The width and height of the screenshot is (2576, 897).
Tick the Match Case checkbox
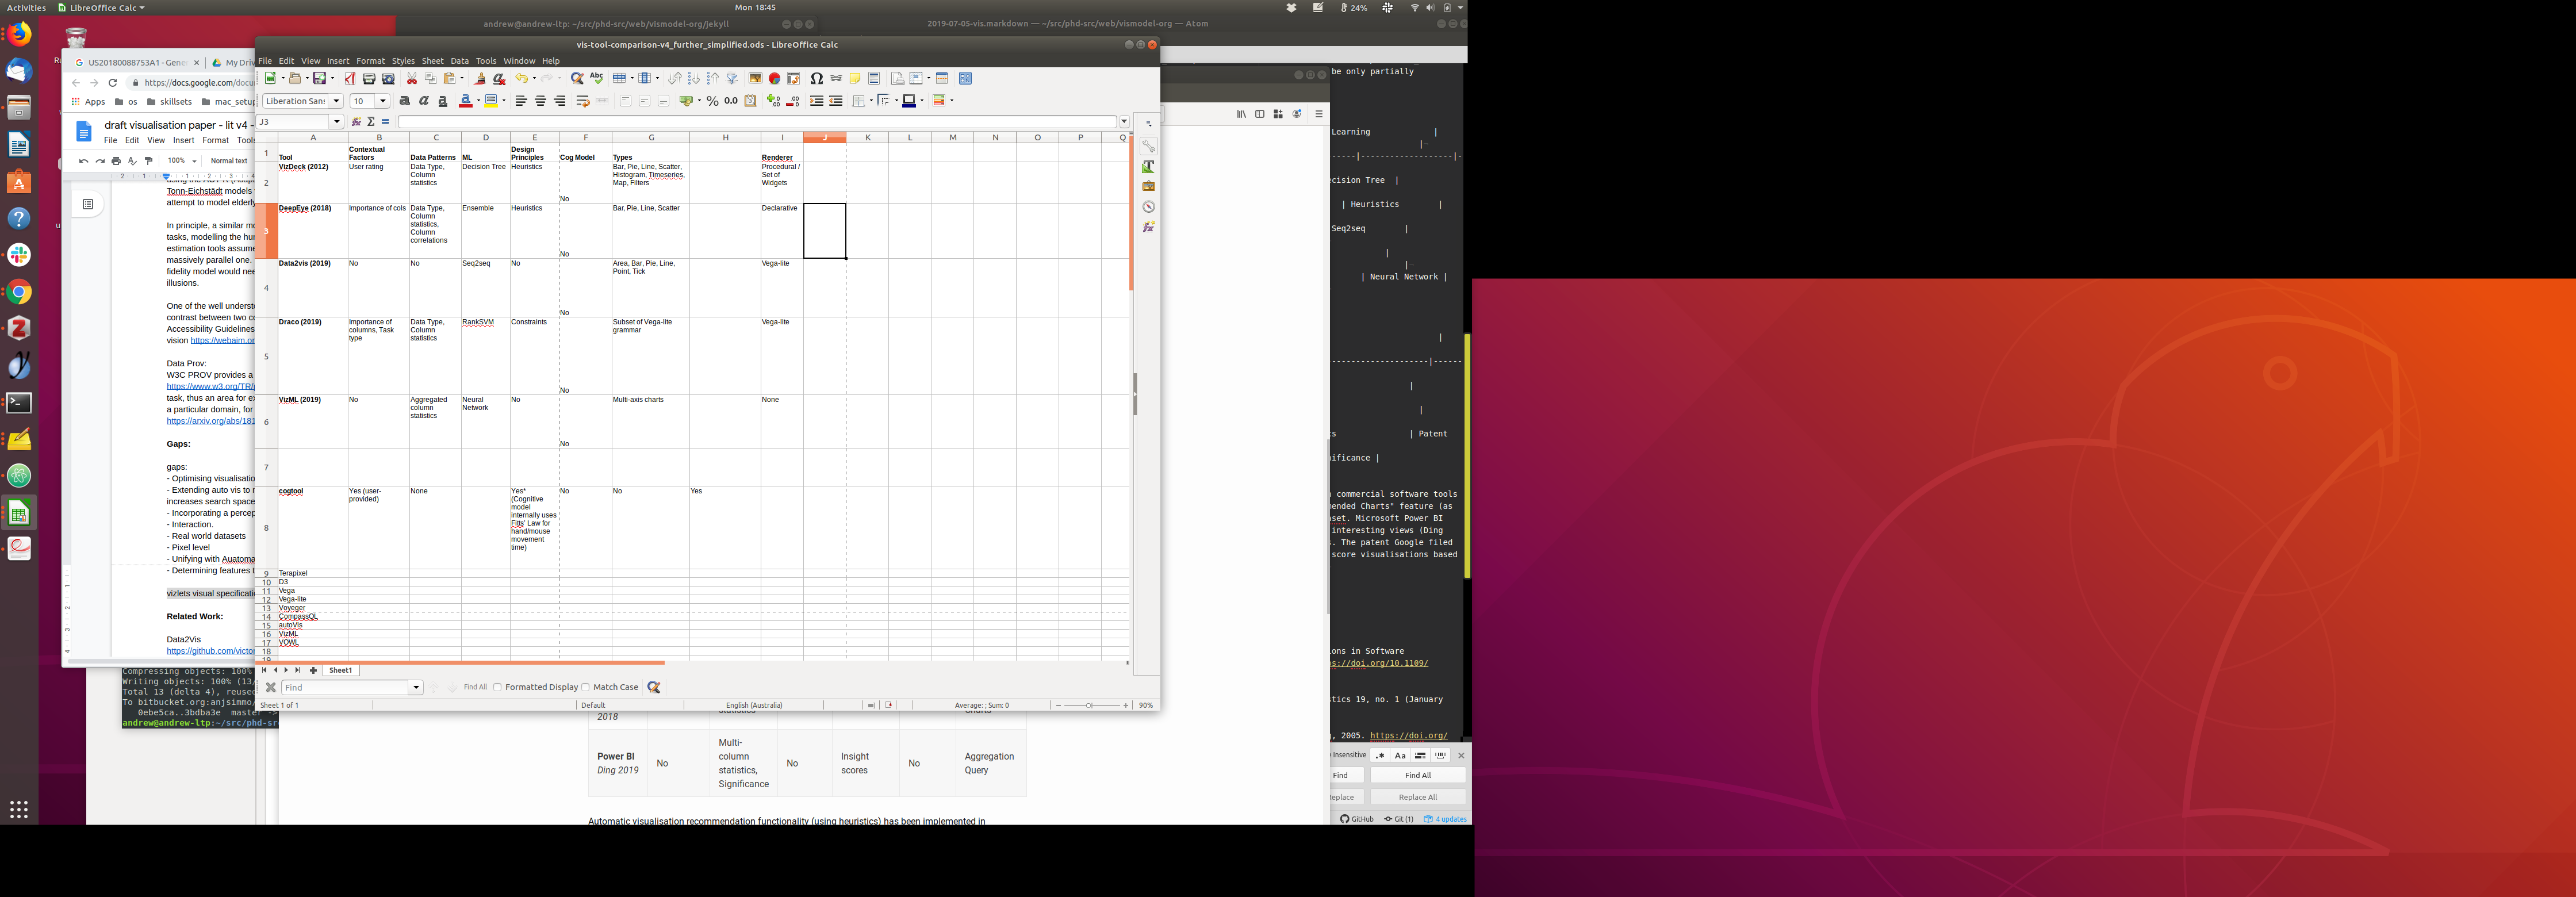pyautogui.click(x=586, y=687)
